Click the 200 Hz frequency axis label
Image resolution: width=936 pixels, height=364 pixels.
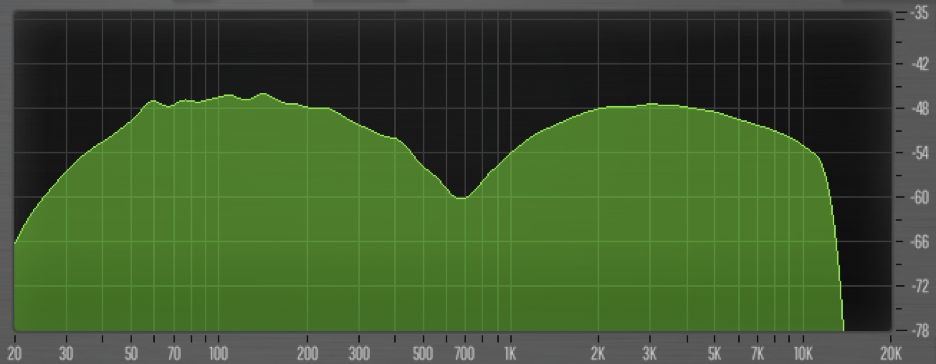307,353
